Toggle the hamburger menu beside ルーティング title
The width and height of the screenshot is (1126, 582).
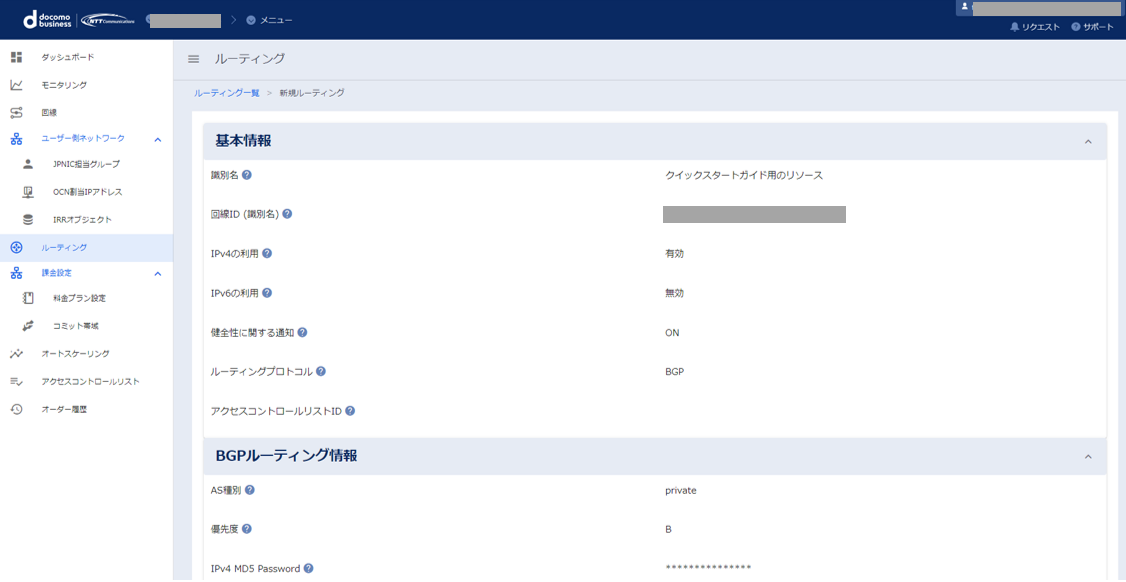(193, 59)
